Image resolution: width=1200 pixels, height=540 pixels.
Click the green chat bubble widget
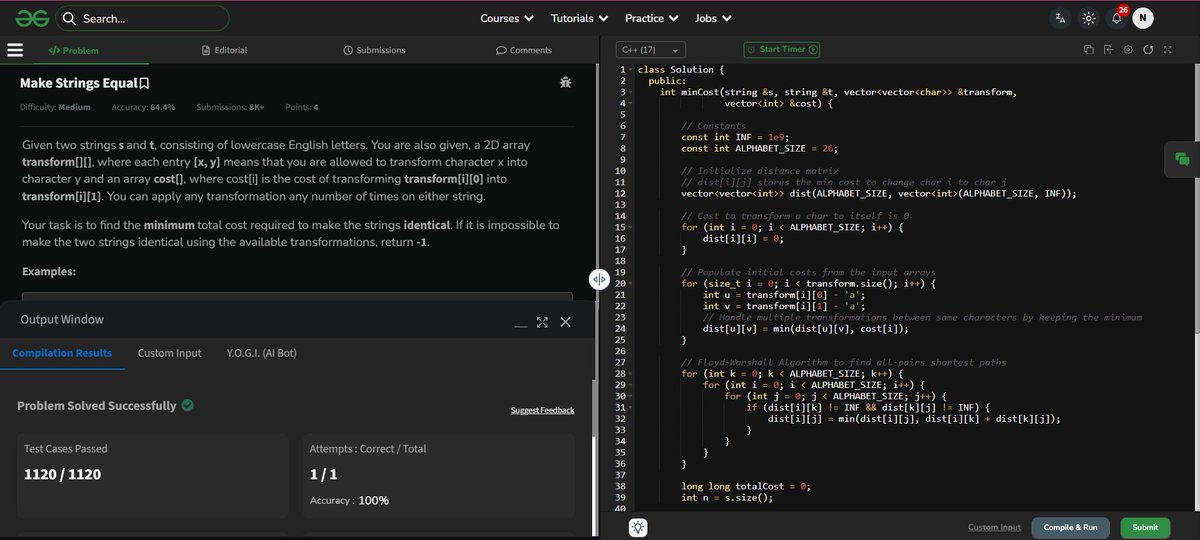[x=1183, y=159]
